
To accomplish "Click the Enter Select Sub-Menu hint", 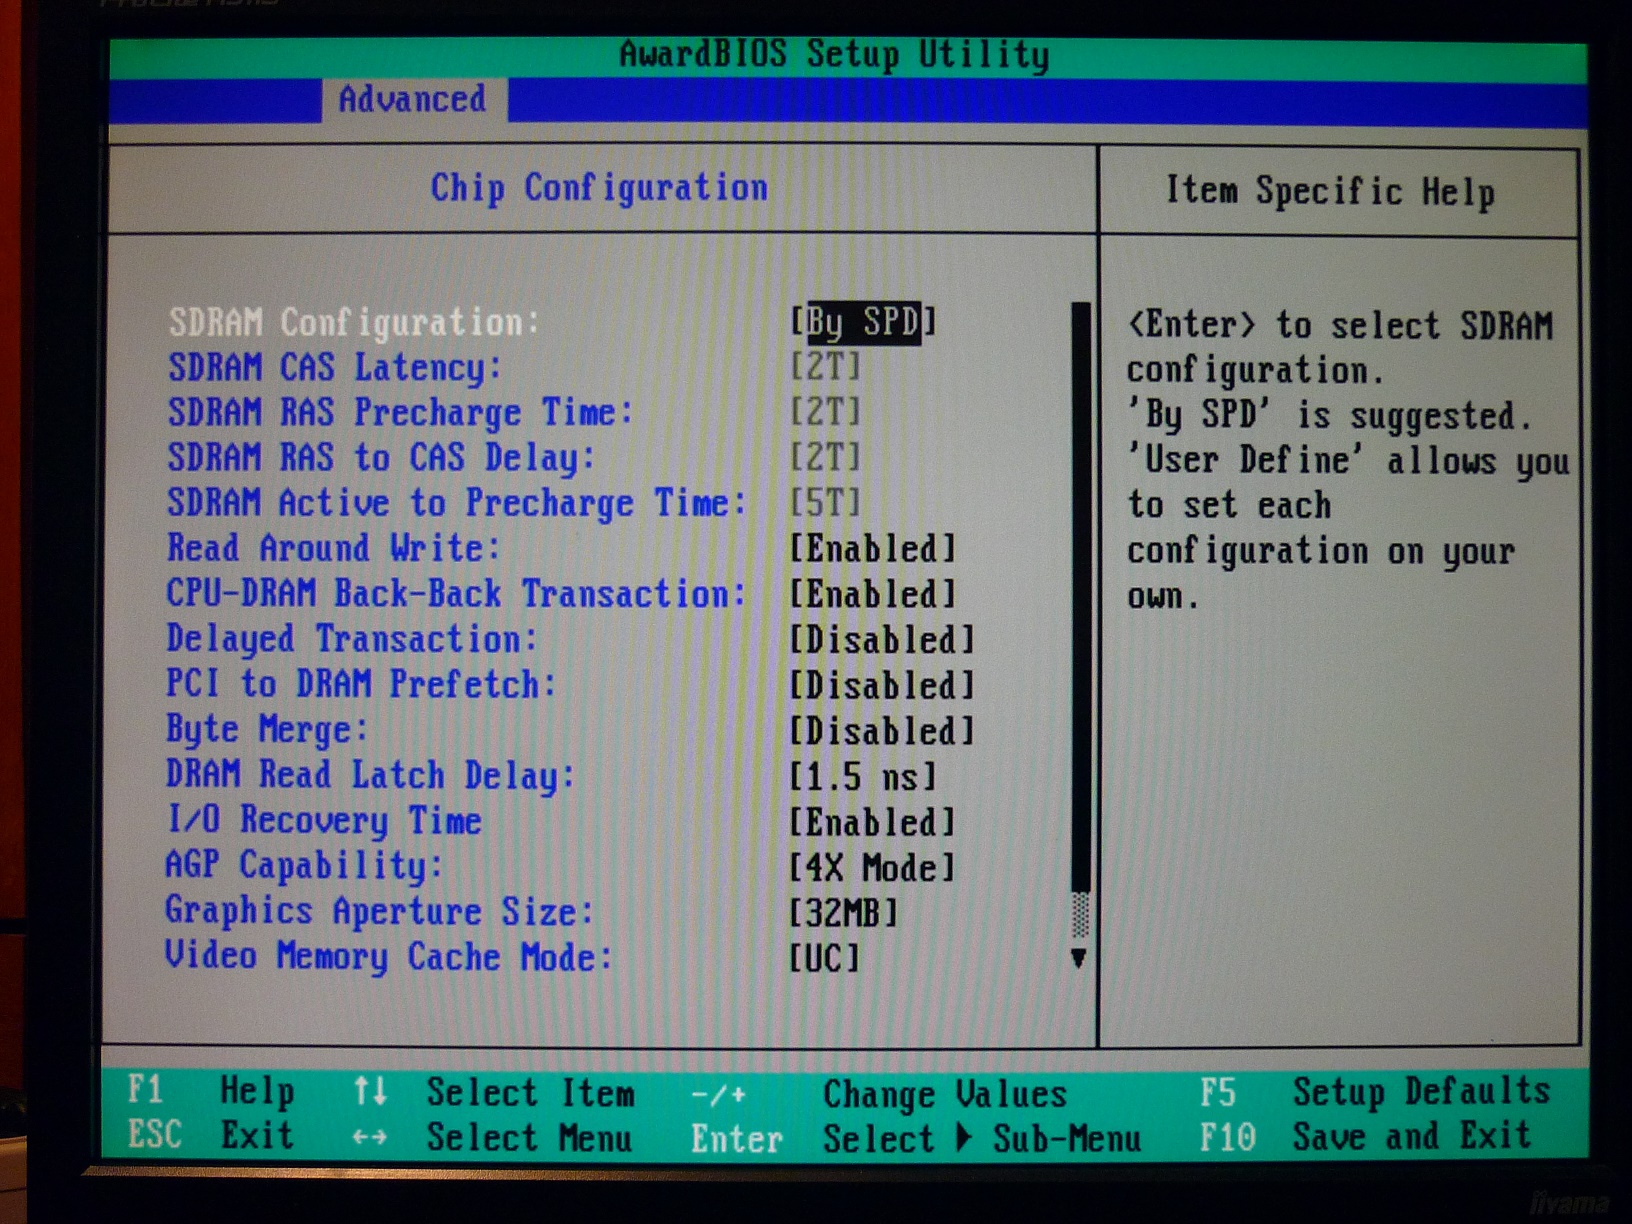I will (916, 1139).
